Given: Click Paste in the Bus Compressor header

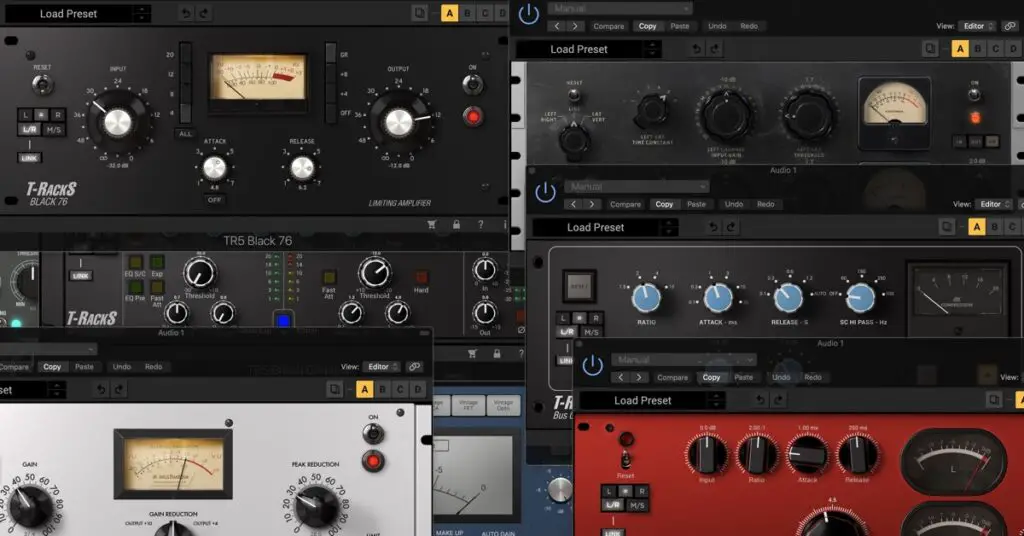Looking at the screenshot, I should coord(696,204).
